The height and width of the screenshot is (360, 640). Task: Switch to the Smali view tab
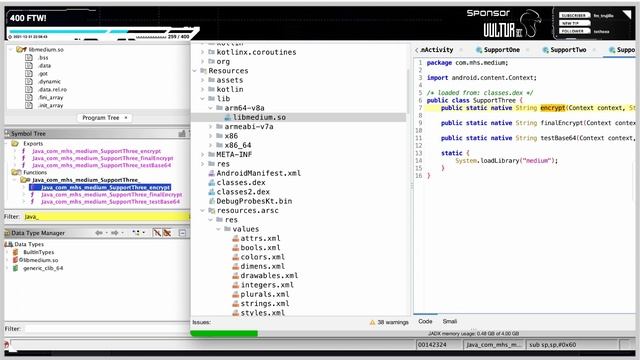click(449, 322)
